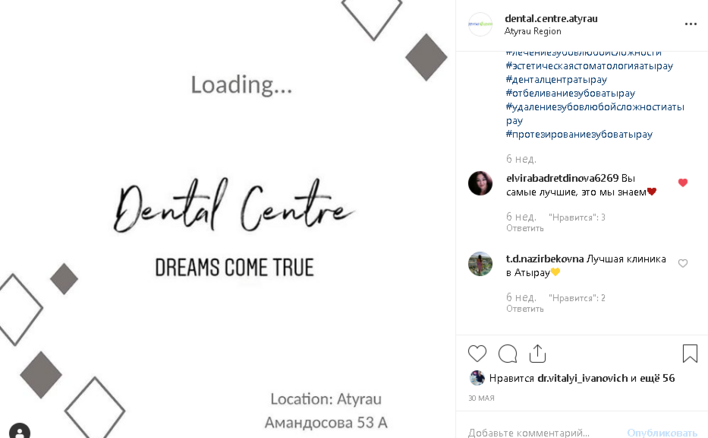Open comments via speech bubble icon
708x438 pixels.
pos(508,354)
